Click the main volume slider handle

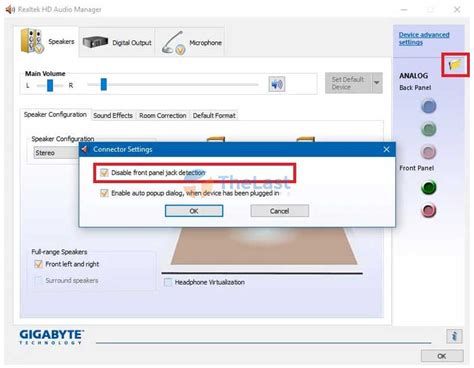pyautogui.click(x=104, y=84)
